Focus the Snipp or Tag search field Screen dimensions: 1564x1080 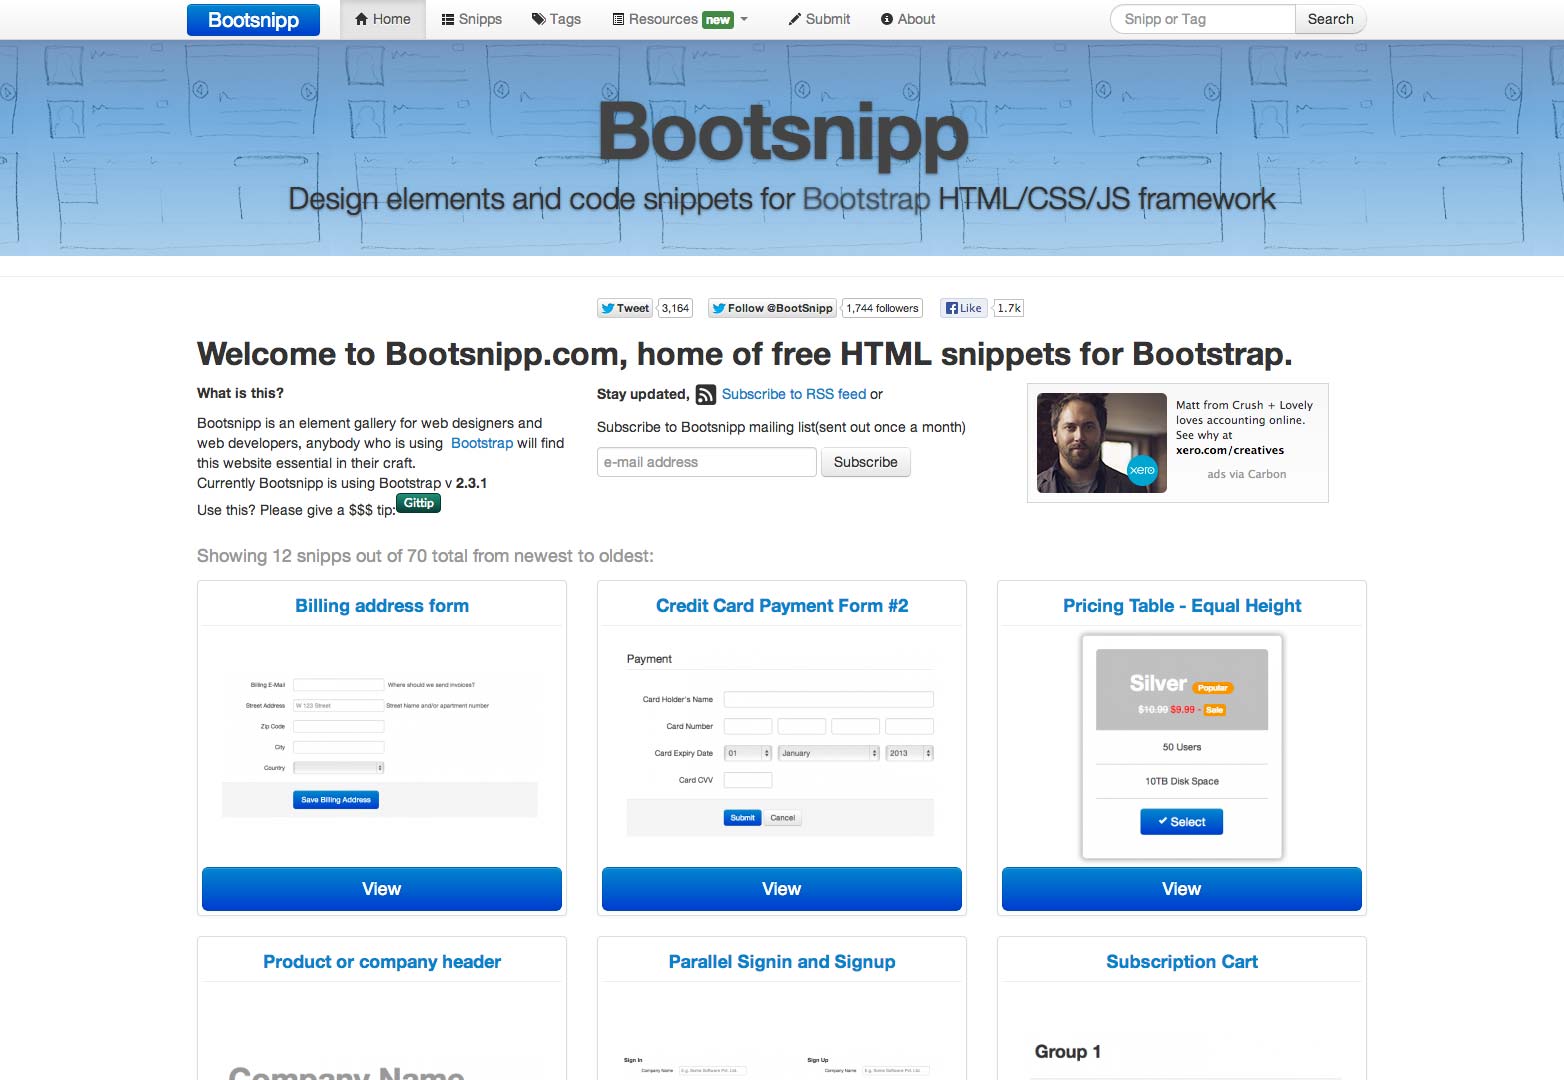(x=1203, y=19)
